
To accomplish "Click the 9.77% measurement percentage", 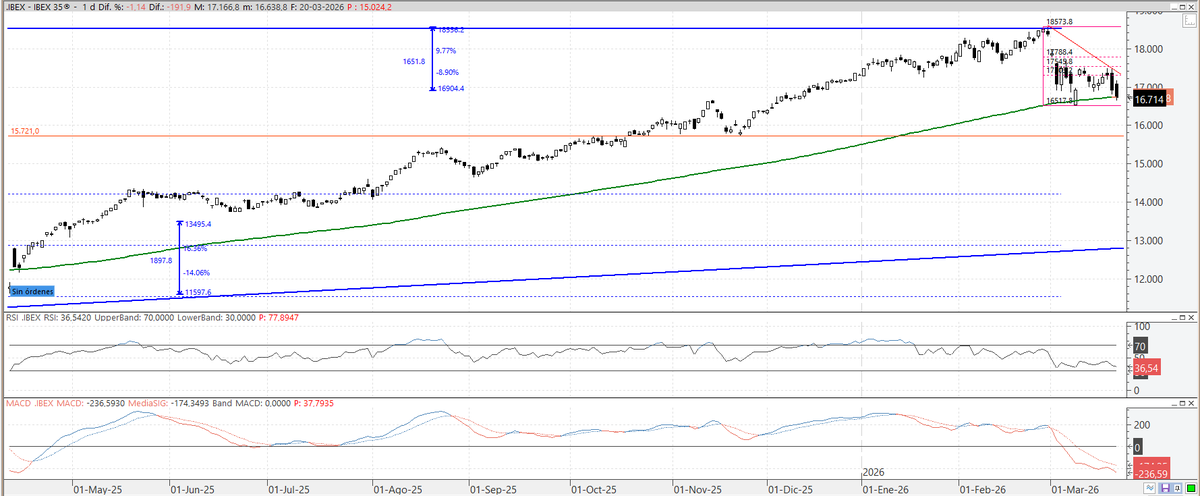I will point(448,50).
